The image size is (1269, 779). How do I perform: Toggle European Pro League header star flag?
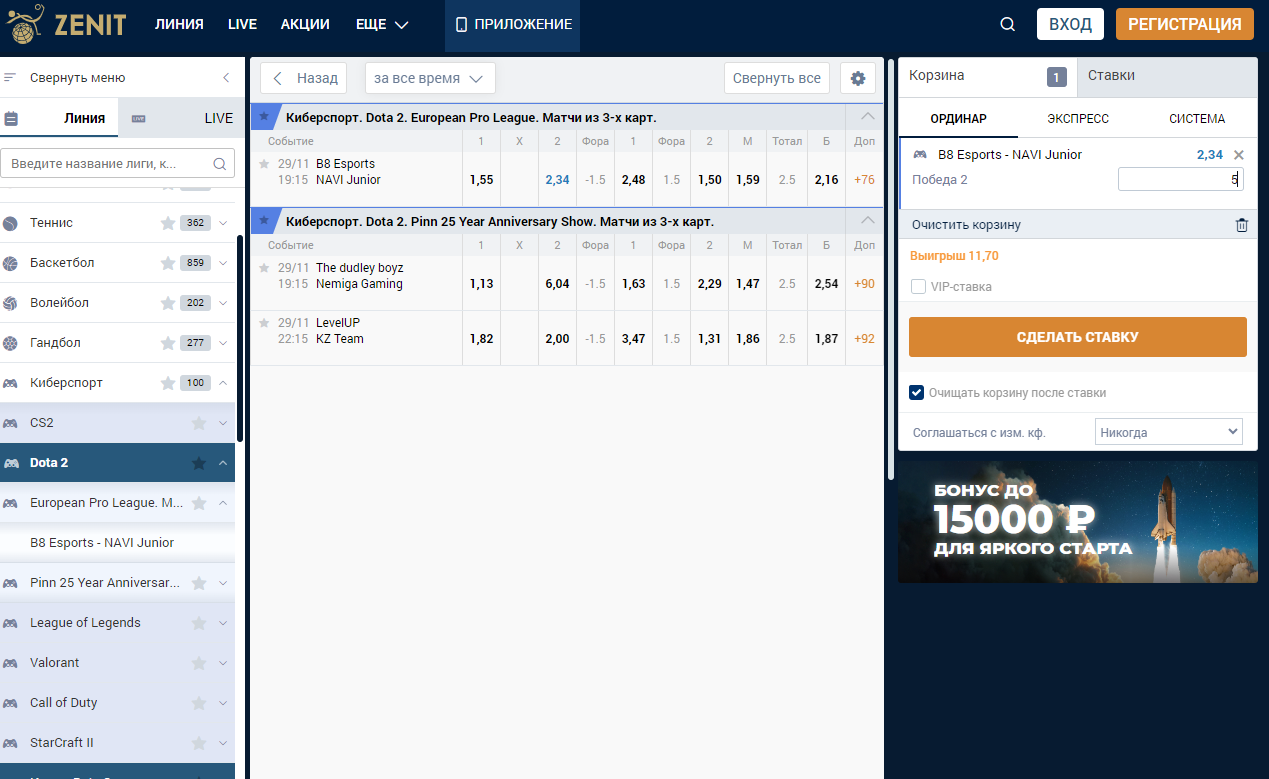click(263, 117)
